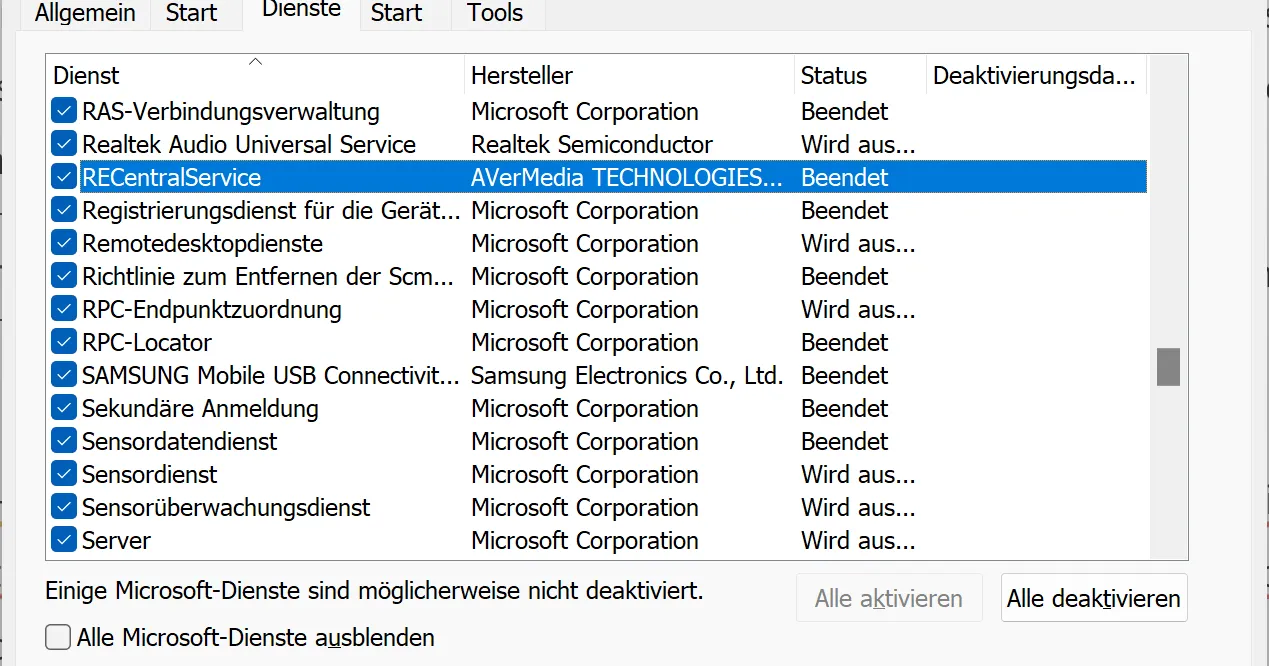This screenshot has height=666, width=1269.
Task: Grab the services list vertical scrollbar thumb
Action: tap(1168, 367)
